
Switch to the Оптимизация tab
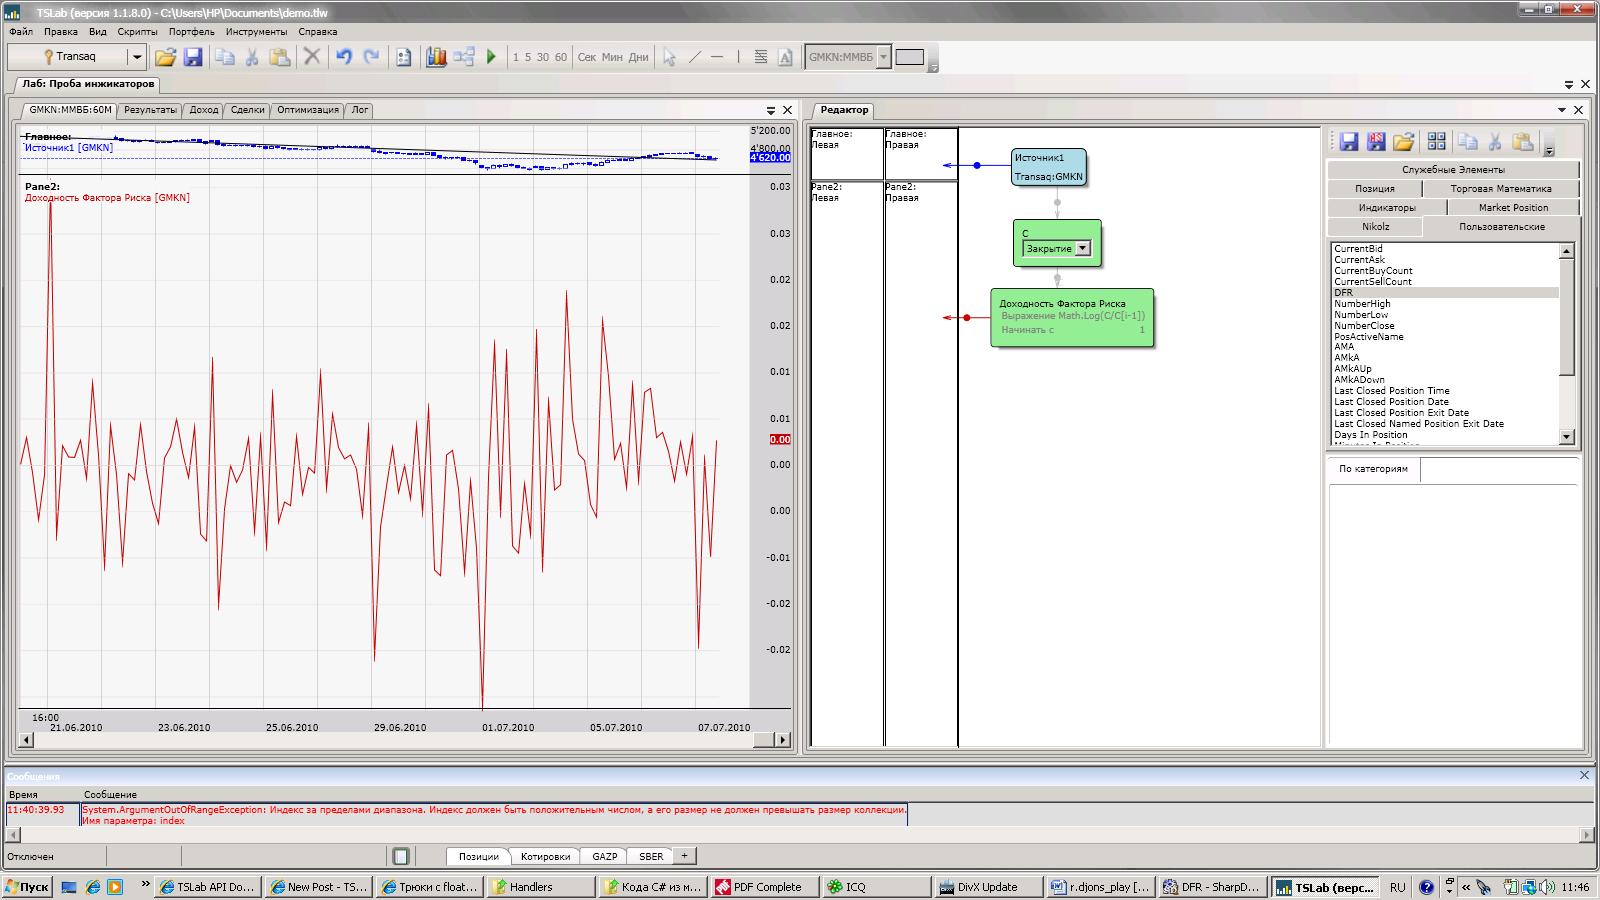click(x=308, y=110)
